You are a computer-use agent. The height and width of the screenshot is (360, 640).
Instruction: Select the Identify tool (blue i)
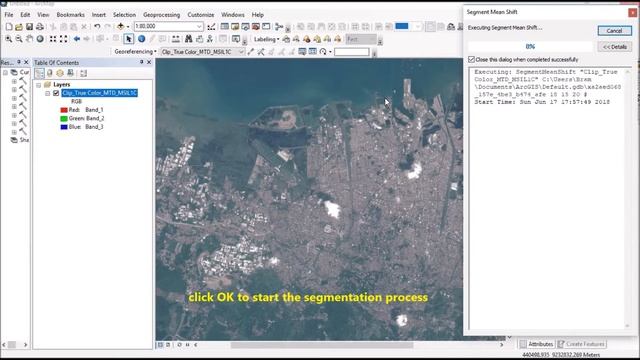(x=141, y=39)
